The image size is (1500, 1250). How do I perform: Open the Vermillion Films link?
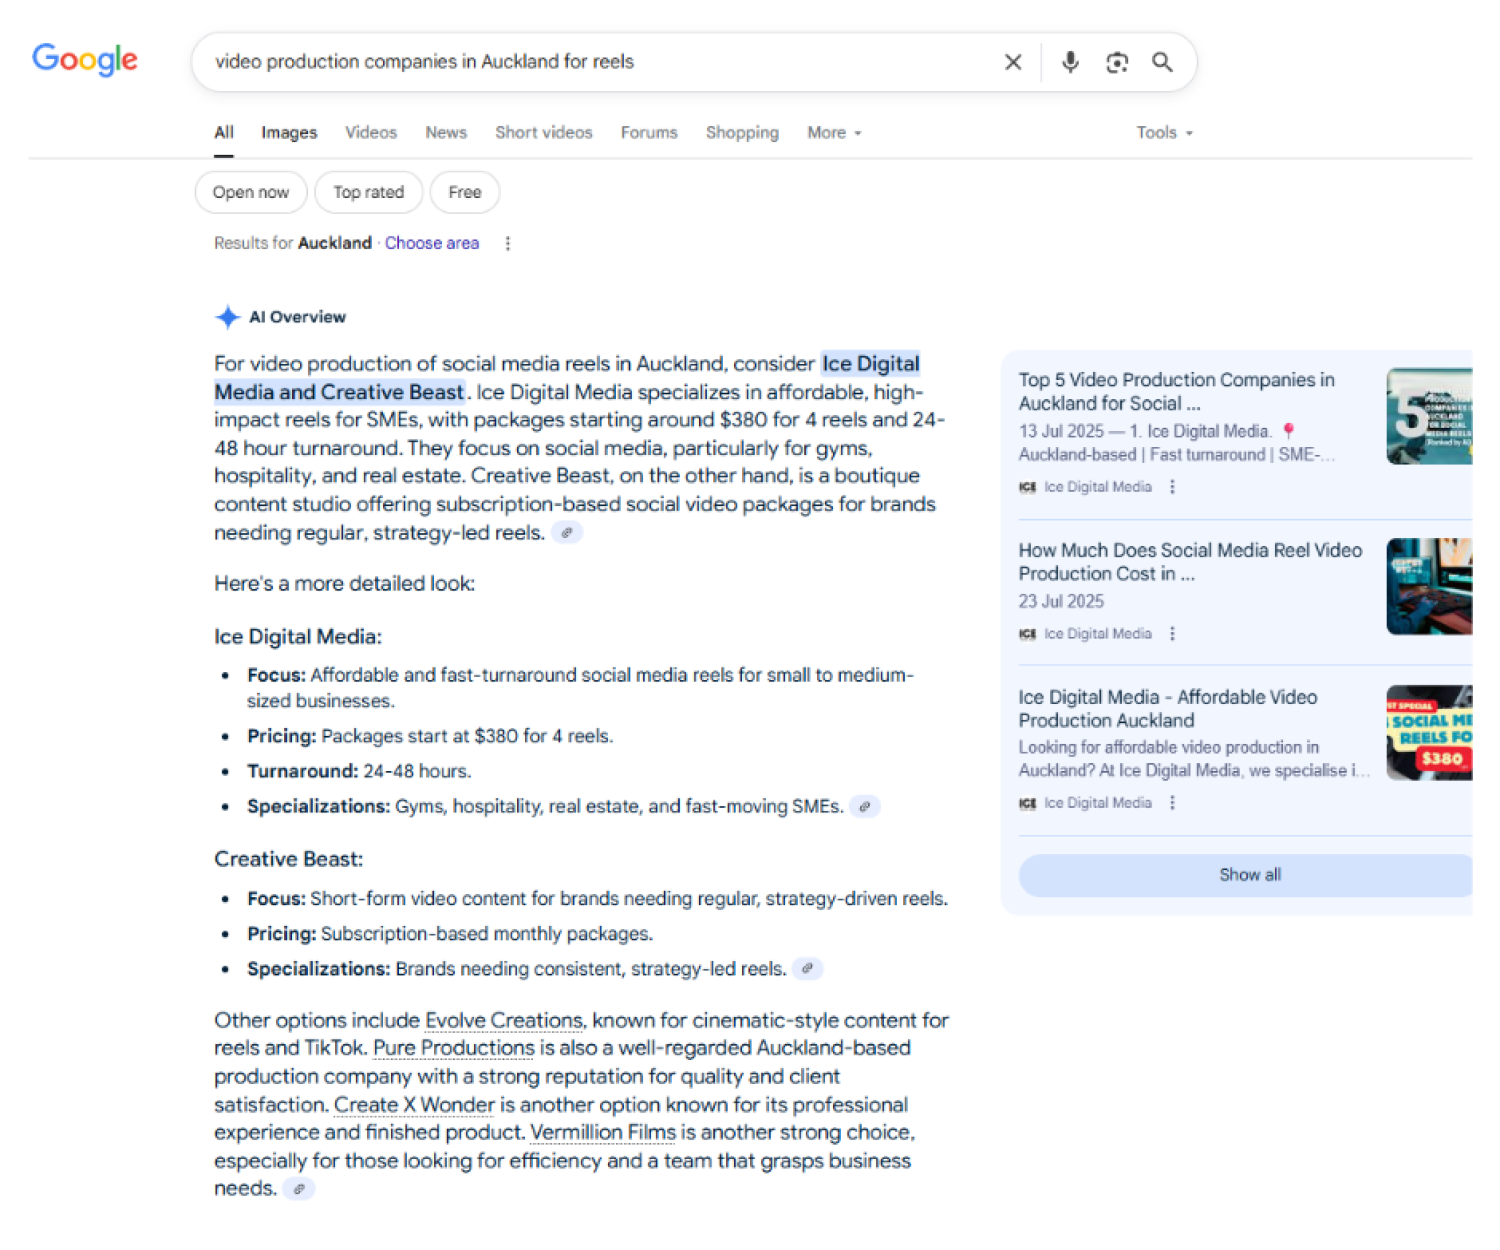603,1132
